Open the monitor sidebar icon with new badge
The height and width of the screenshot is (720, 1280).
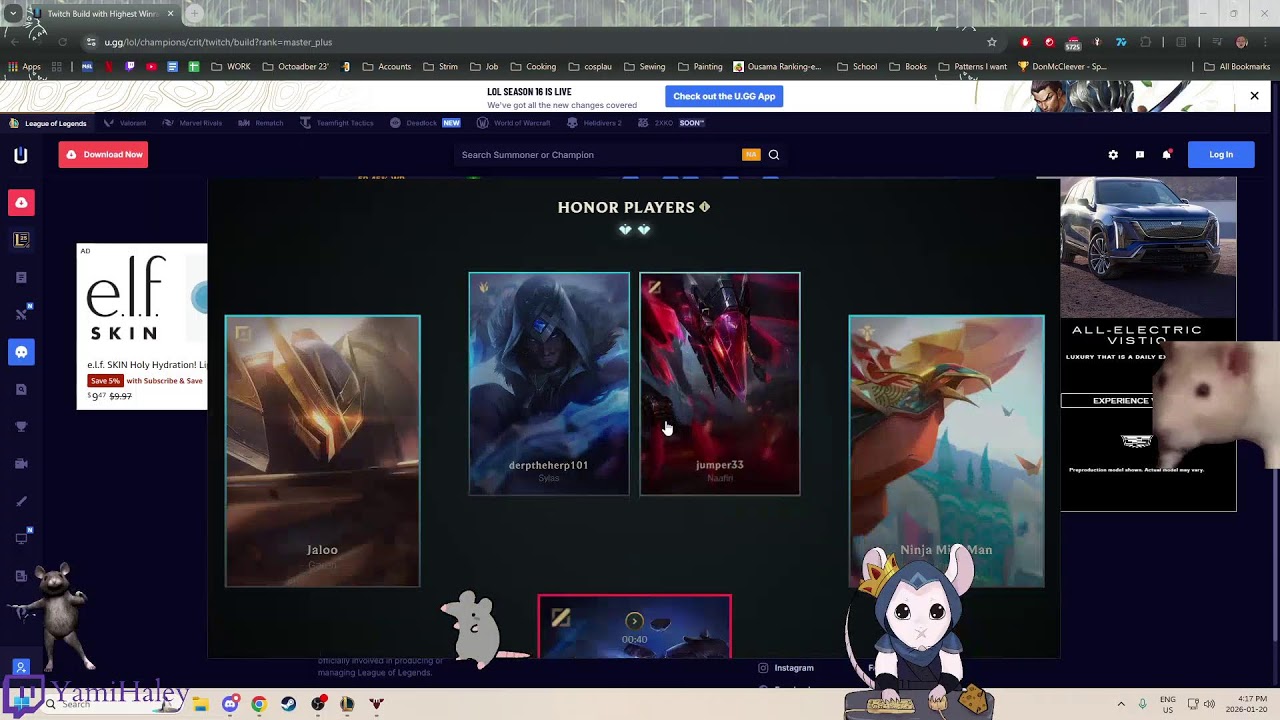pos(21,538)
